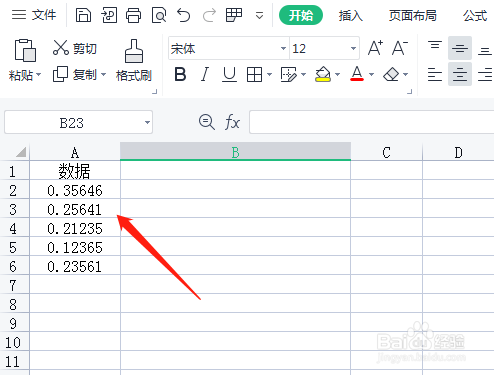
Task: Toggle Underline formatting
Action: pos(229,74)
